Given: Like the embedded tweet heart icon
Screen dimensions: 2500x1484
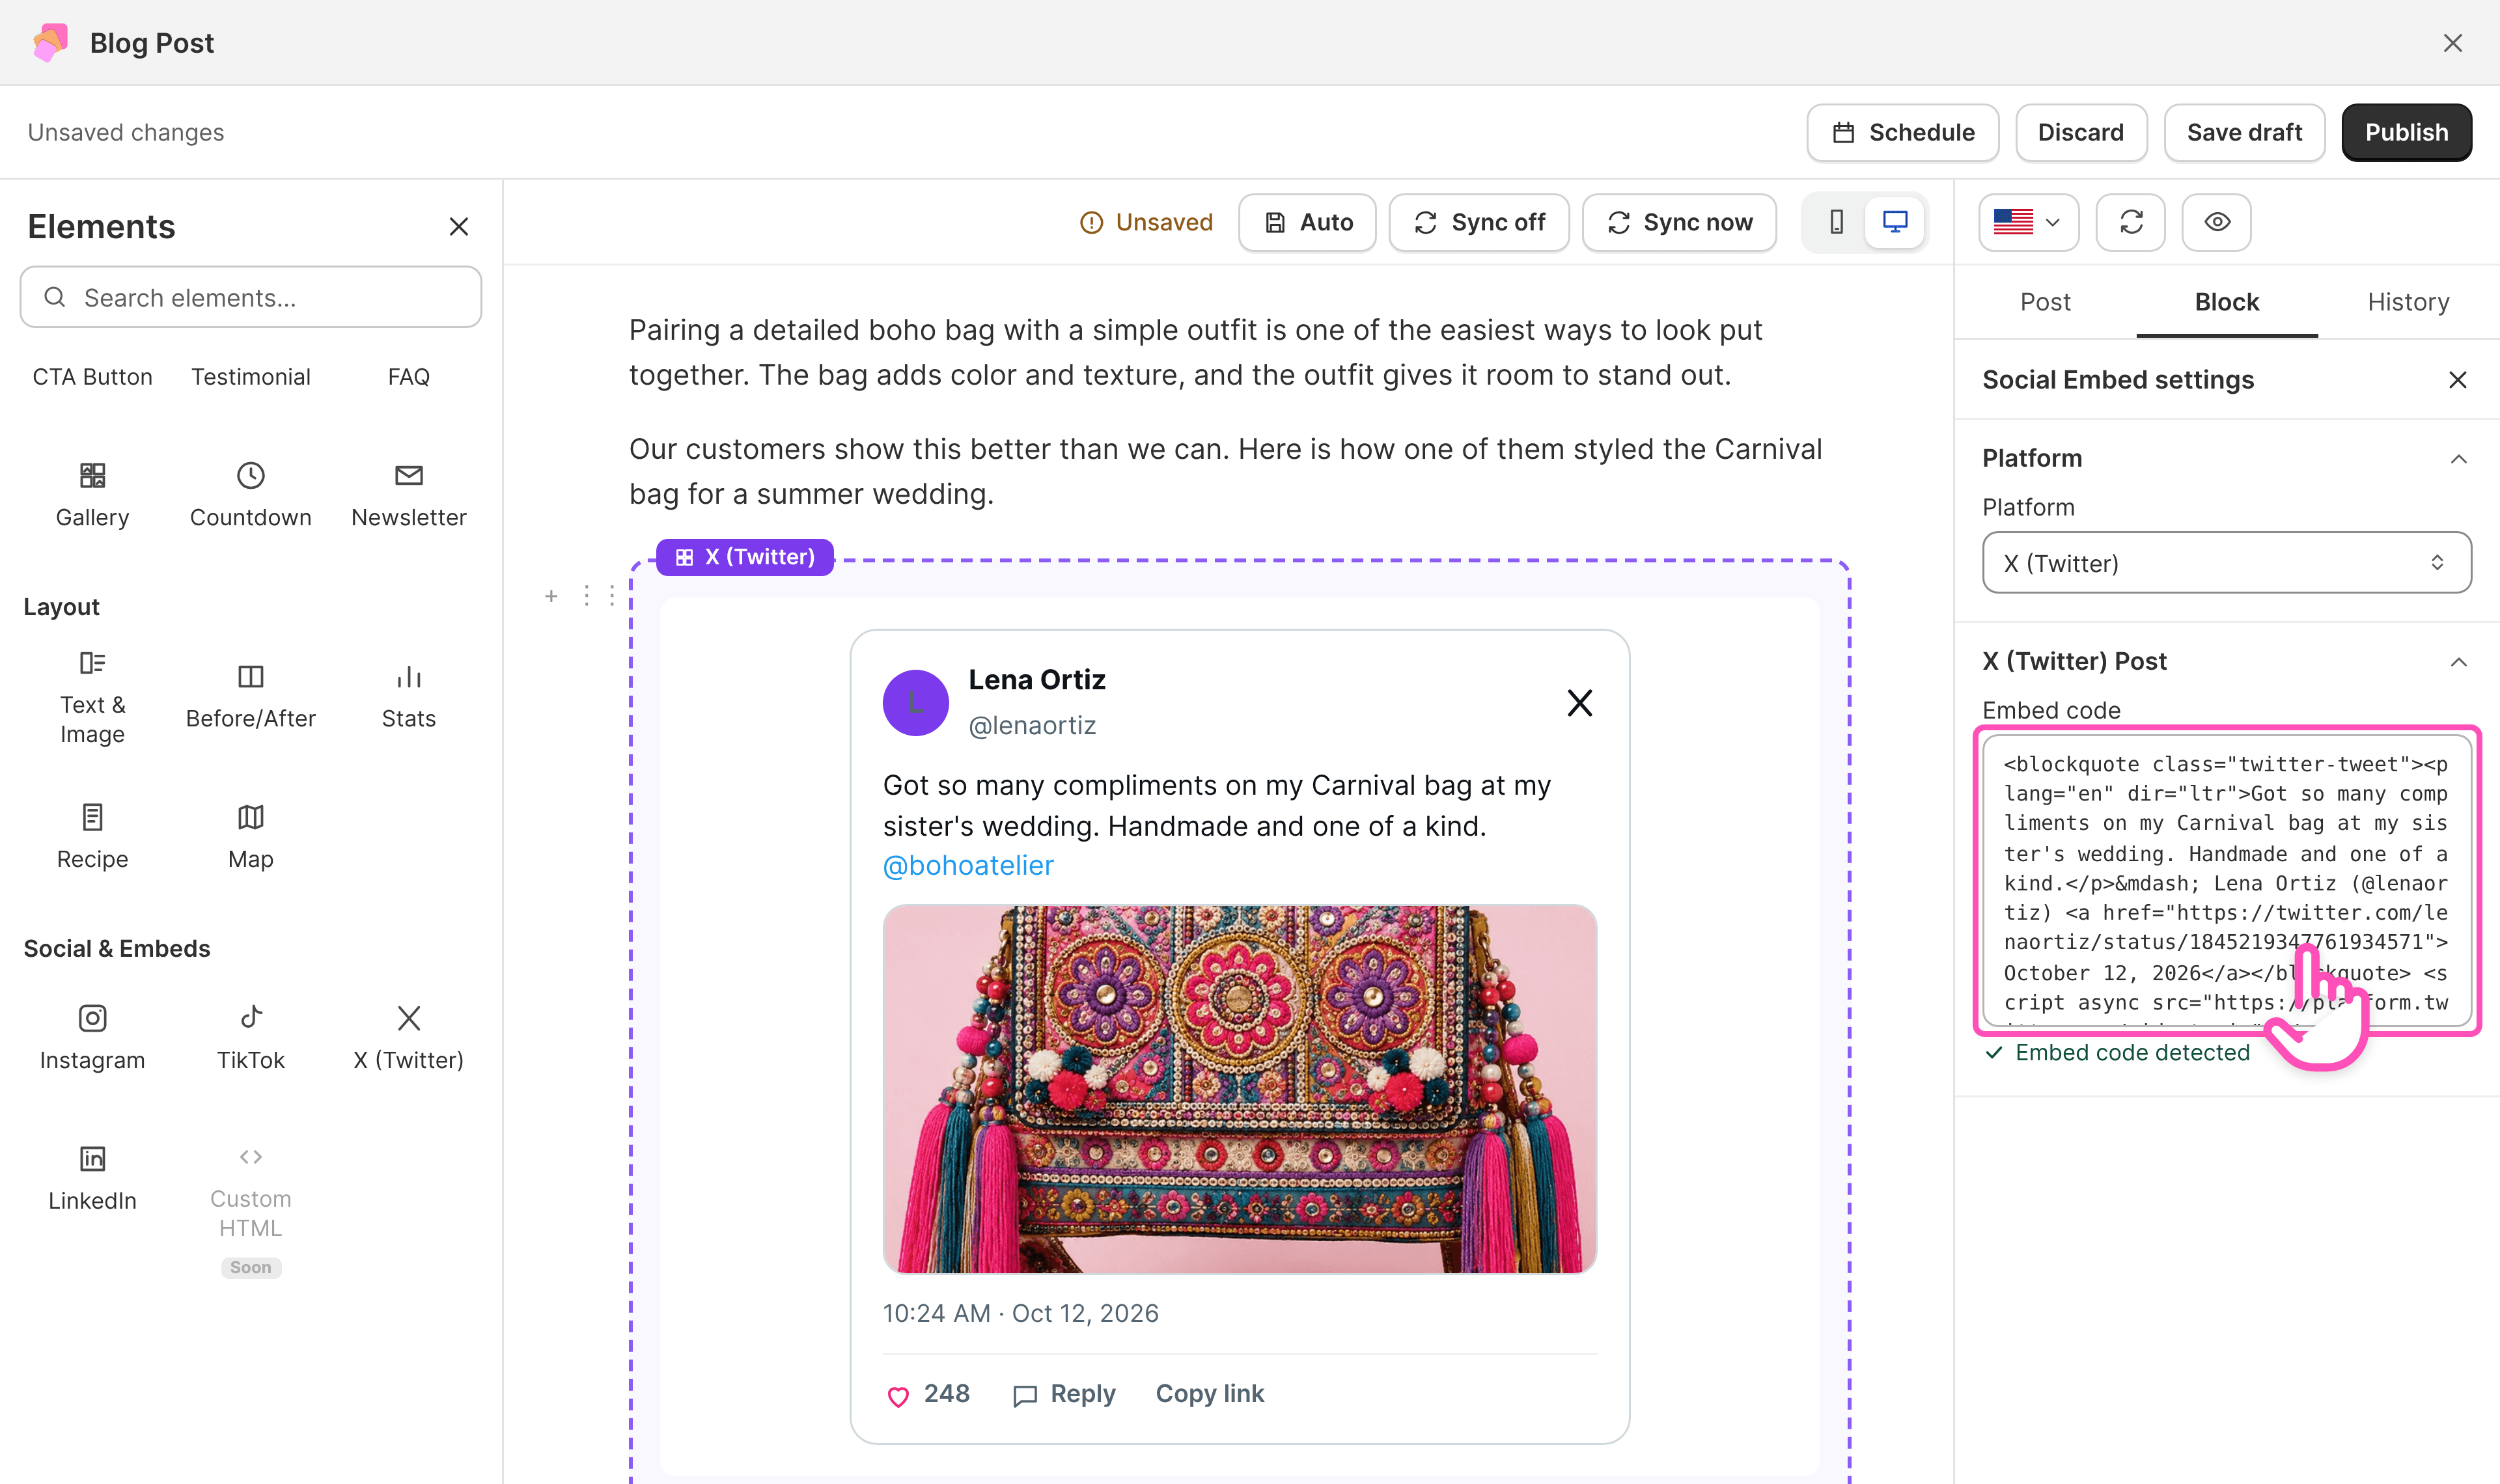Looking at the screenshot, I should tap(898, 1396).
